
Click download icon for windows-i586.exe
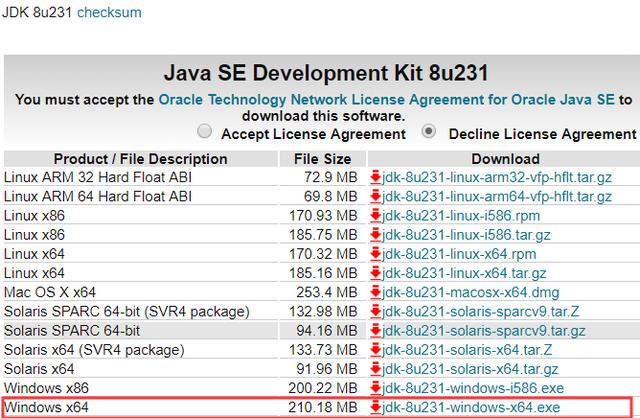(x=375, y=389)
